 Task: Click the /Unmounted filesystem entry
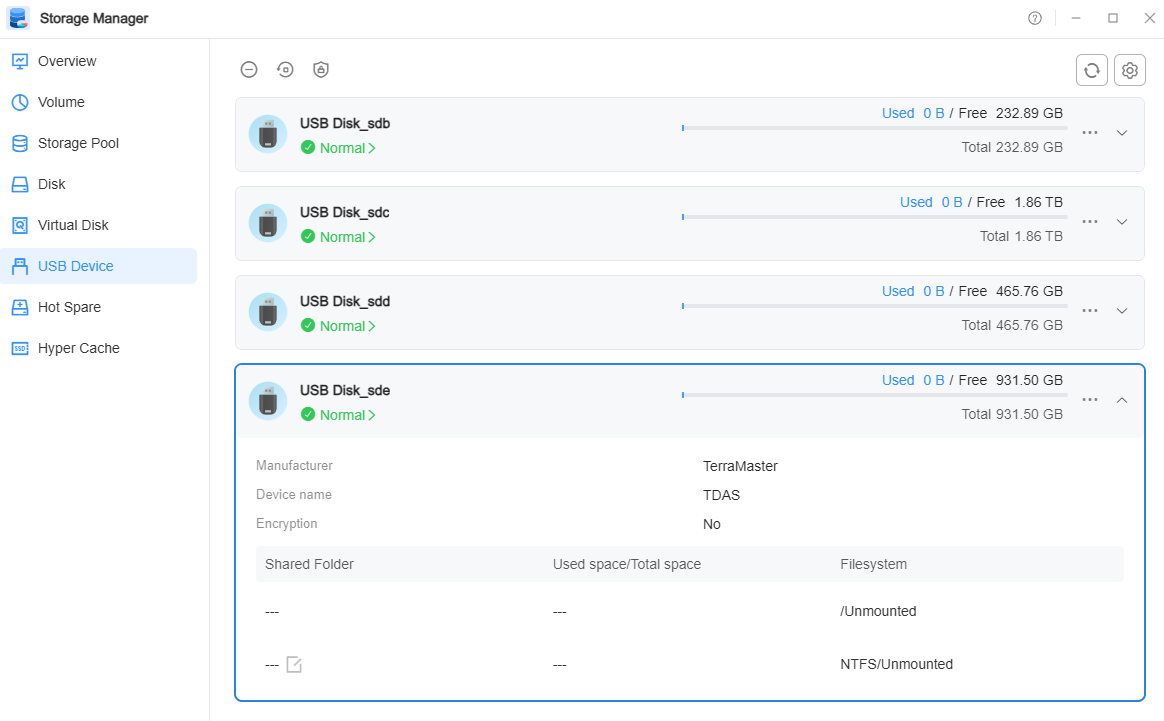[x=878, y=611]
